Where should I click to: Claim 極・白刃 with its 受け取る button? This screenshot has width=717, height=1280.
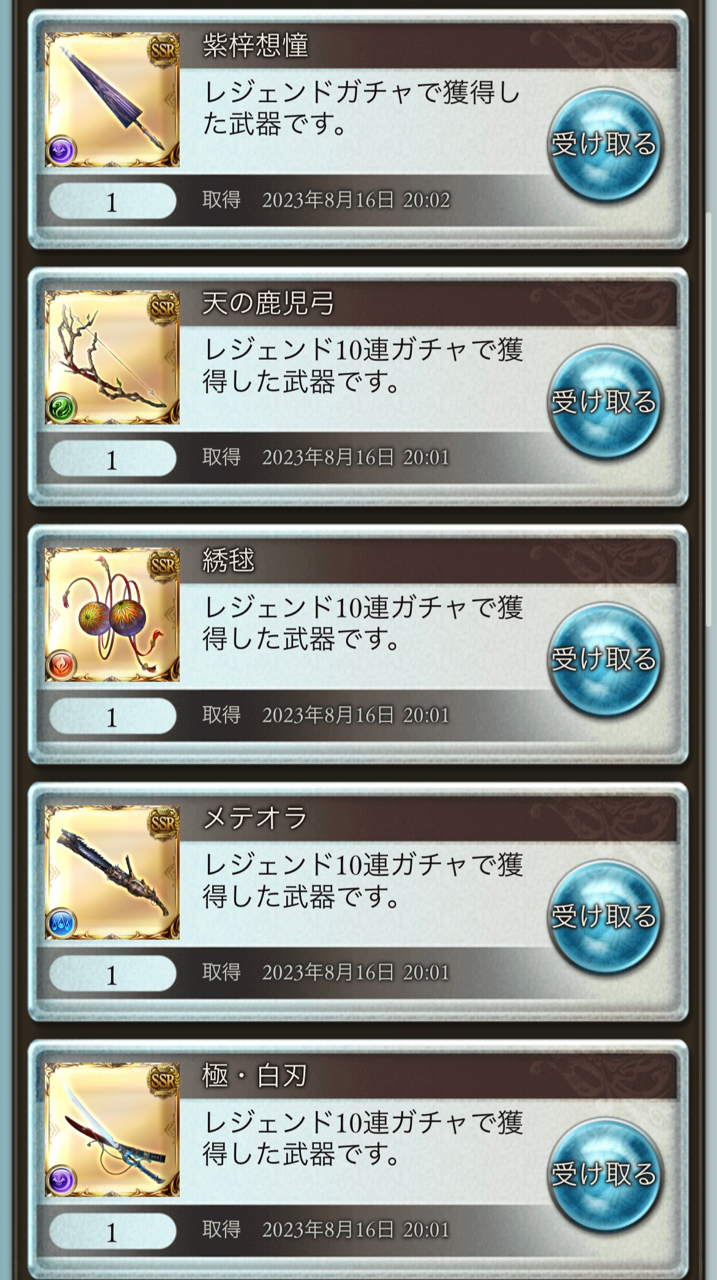tap(604, 1173)
